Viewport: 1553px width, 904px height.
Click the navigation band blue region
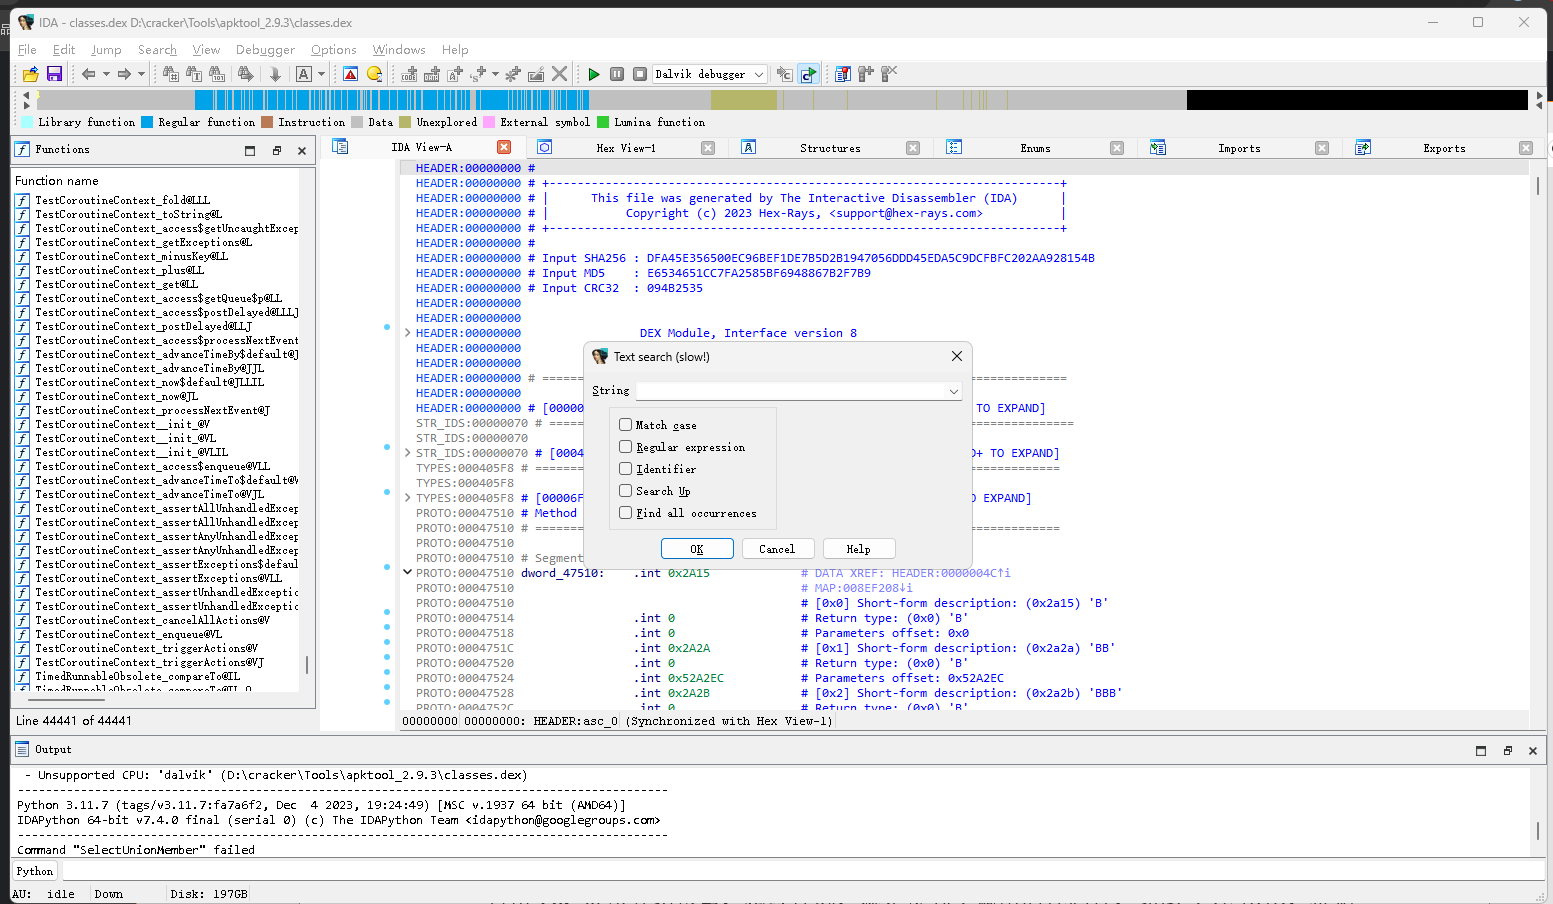(x=390, y=100)
